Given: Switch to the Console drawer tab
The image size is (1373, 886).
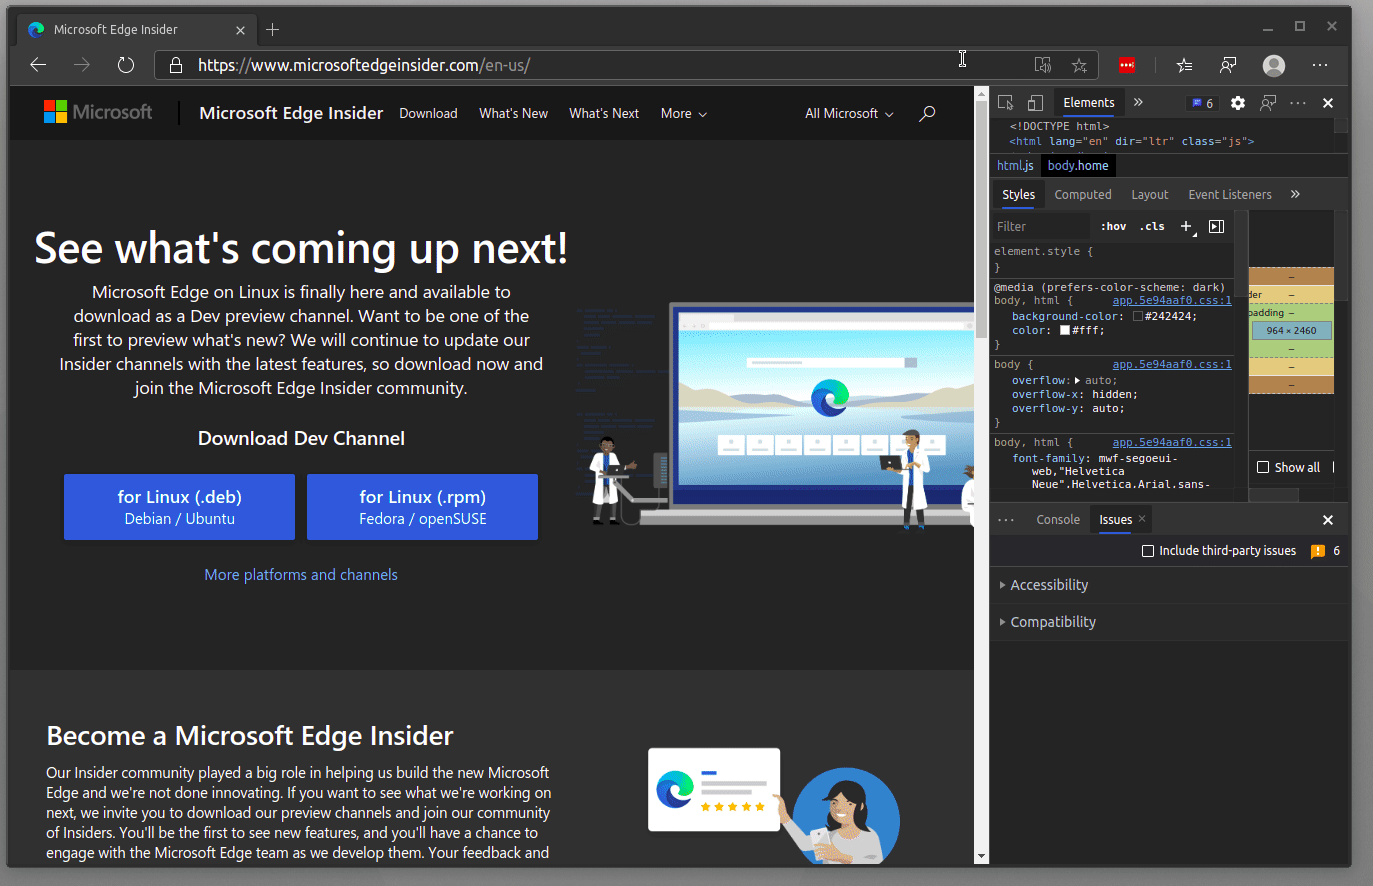Looking at the screenshot, I should [1058, 520].
